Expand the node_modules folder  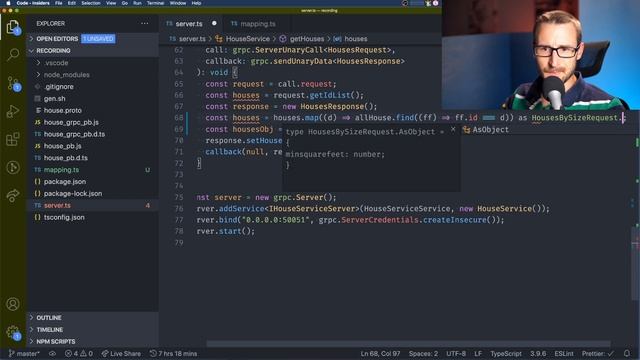point(66,75)
